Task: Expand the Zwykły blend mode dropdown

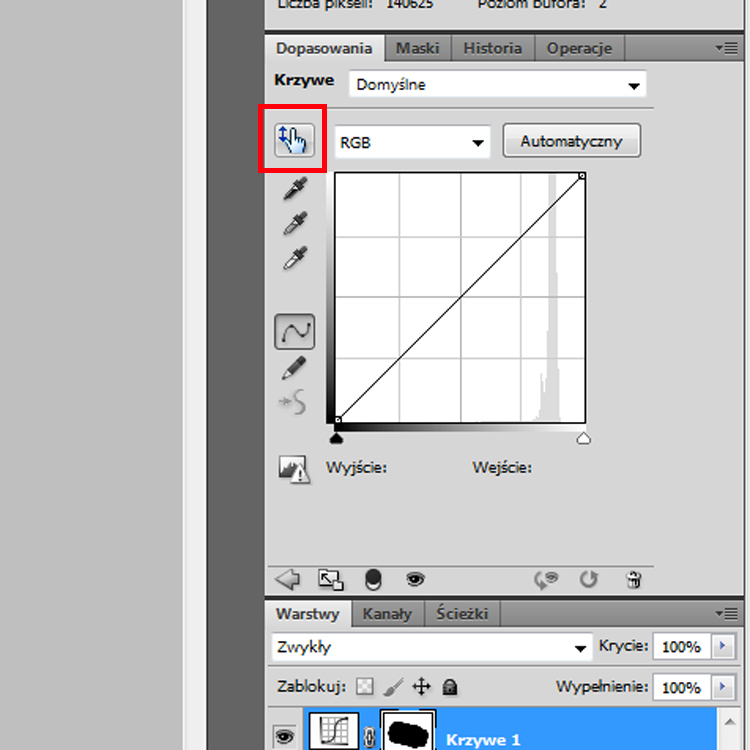Action: pyautogui.click(x=432, y=648)
